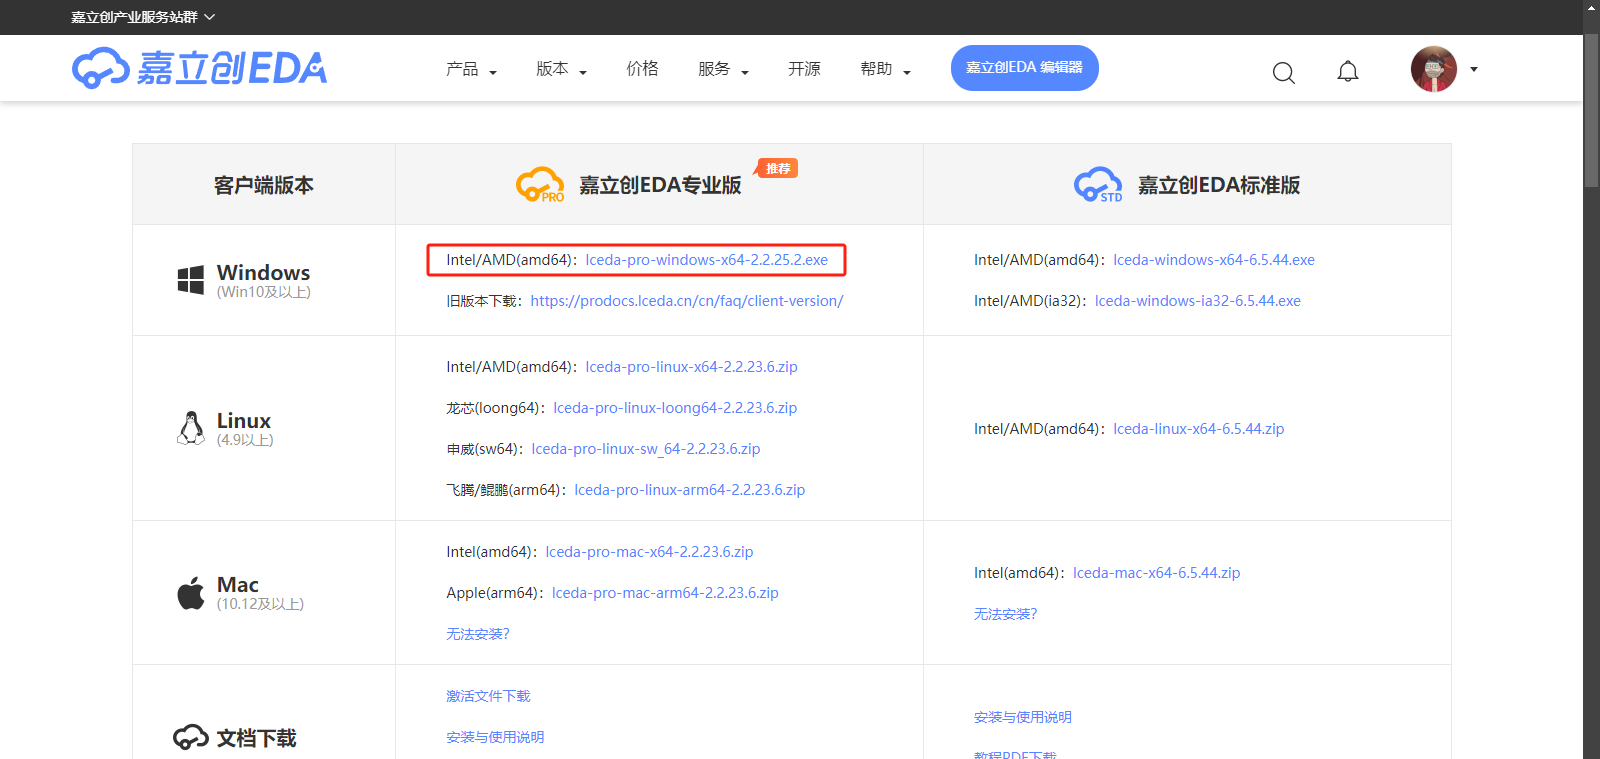The width and height of the screenshot is (1600, 759).
Task: Download lceda-pro-linux-x64-2.2.23.6.zip
Action: [691, 367]
